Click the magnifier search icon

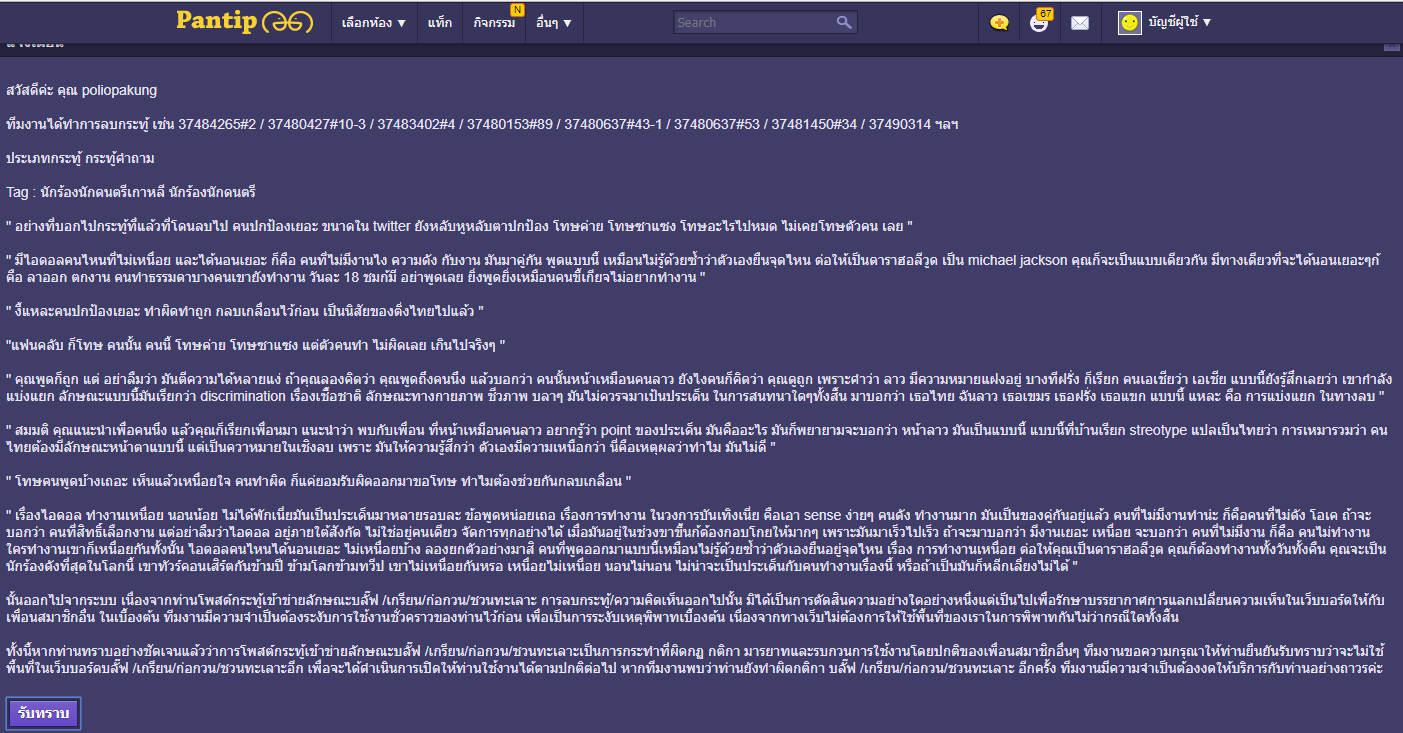(x=845, y=22)
